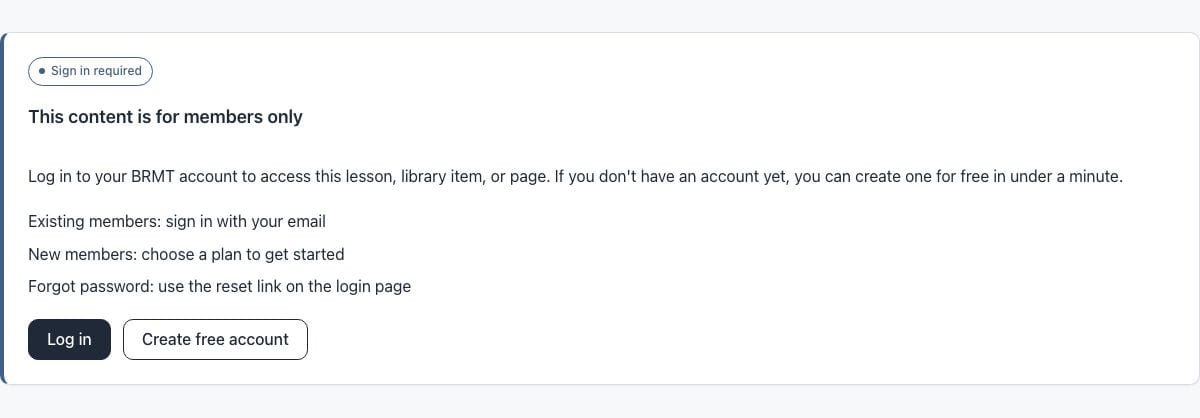
Task: Click the 'New members: choose a plan' line
Action: [x=186, y=254]
